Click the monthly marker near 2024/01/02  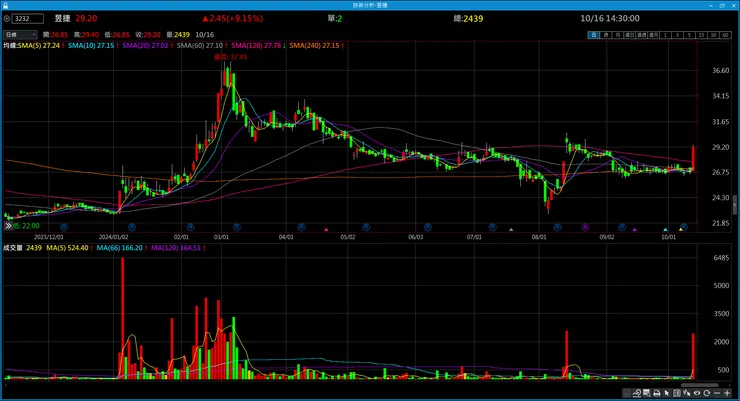[132, 227]
